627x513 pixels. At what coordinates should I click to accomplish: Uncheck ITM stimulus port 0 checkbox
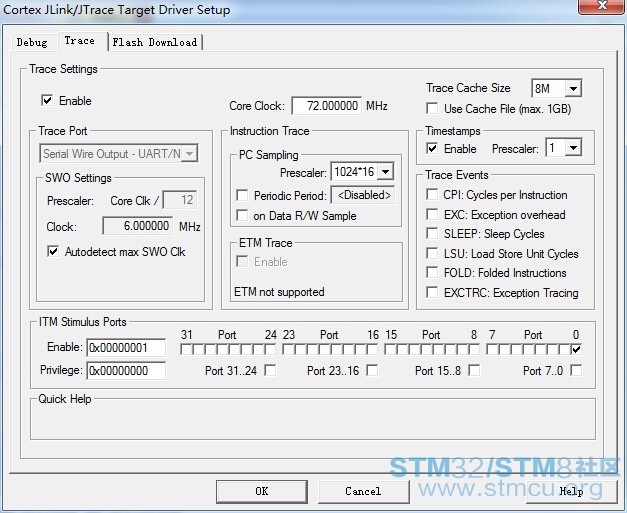[576, 349]
